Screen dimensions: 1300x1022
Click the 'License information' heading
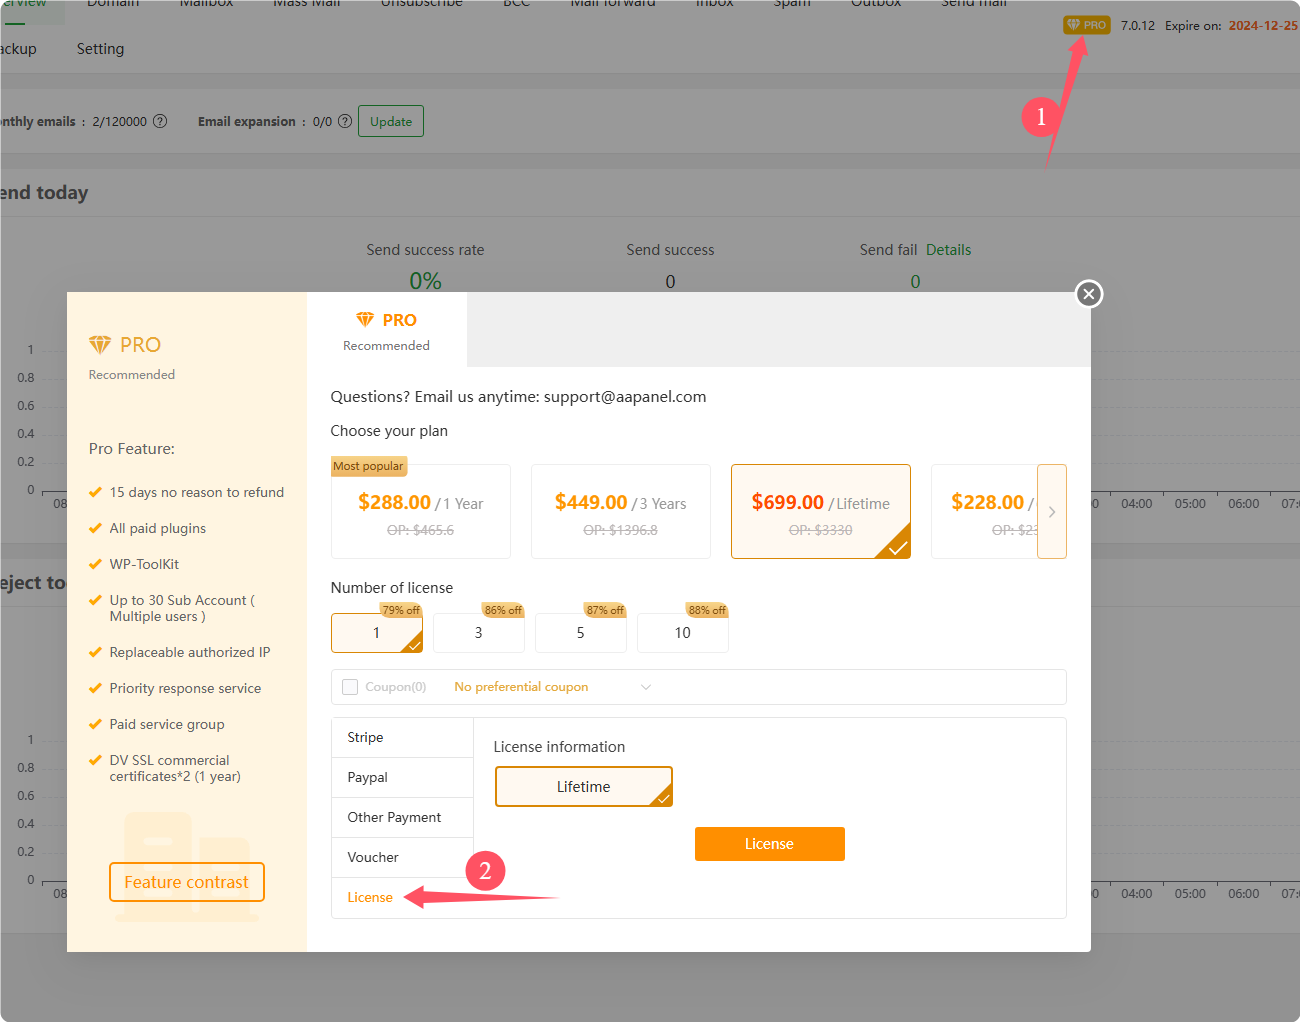point(559,747)
